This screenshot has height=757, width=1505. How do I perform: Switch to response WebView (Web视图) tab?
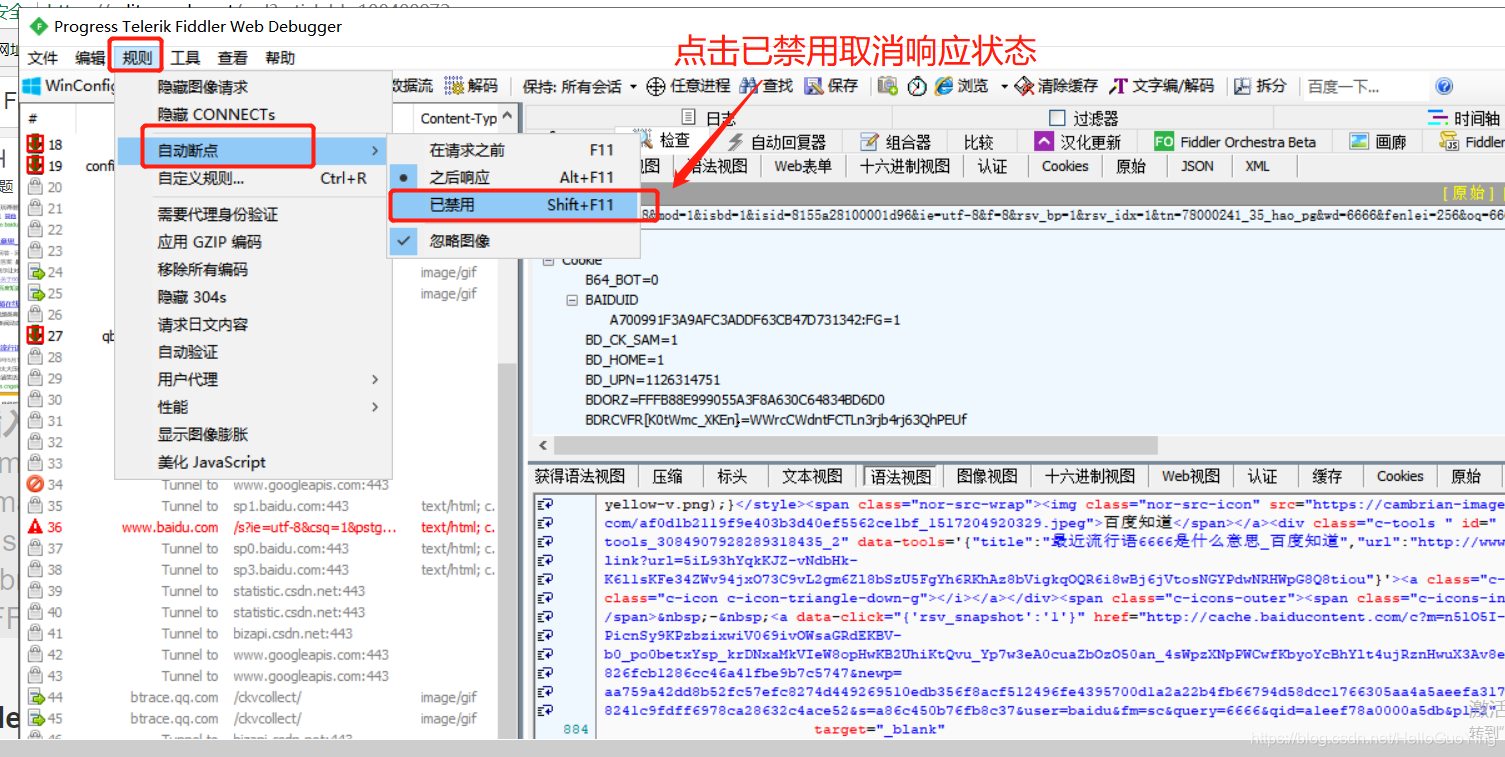coord(1190,476)
